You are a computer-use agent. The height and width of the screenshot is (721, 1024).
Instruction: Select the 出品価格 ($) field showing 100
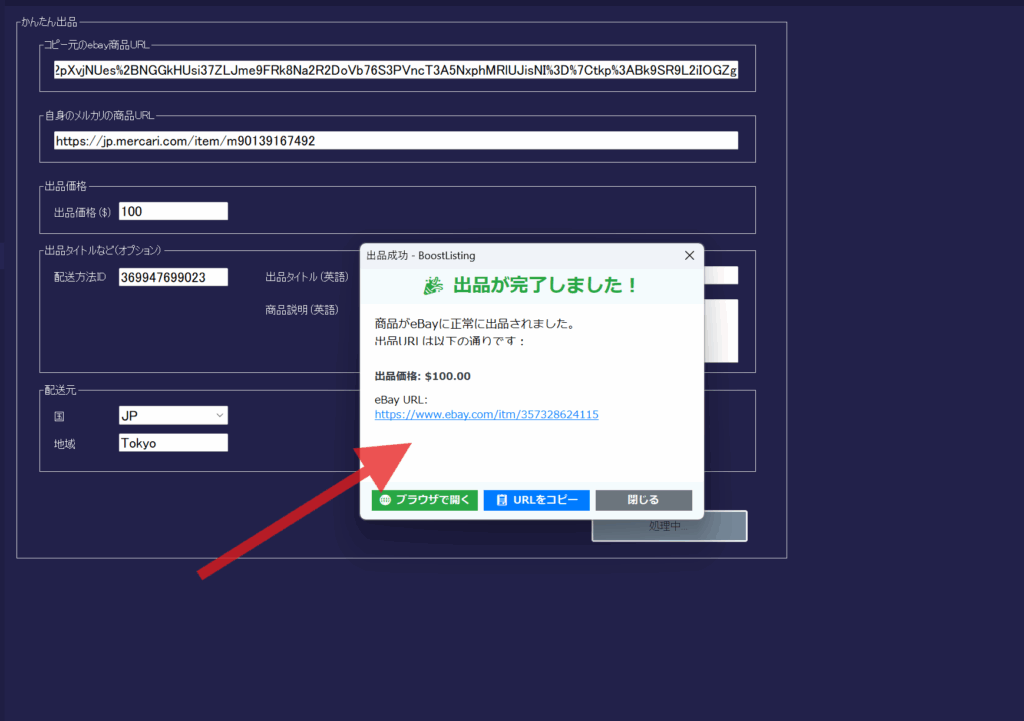point(173,211)
